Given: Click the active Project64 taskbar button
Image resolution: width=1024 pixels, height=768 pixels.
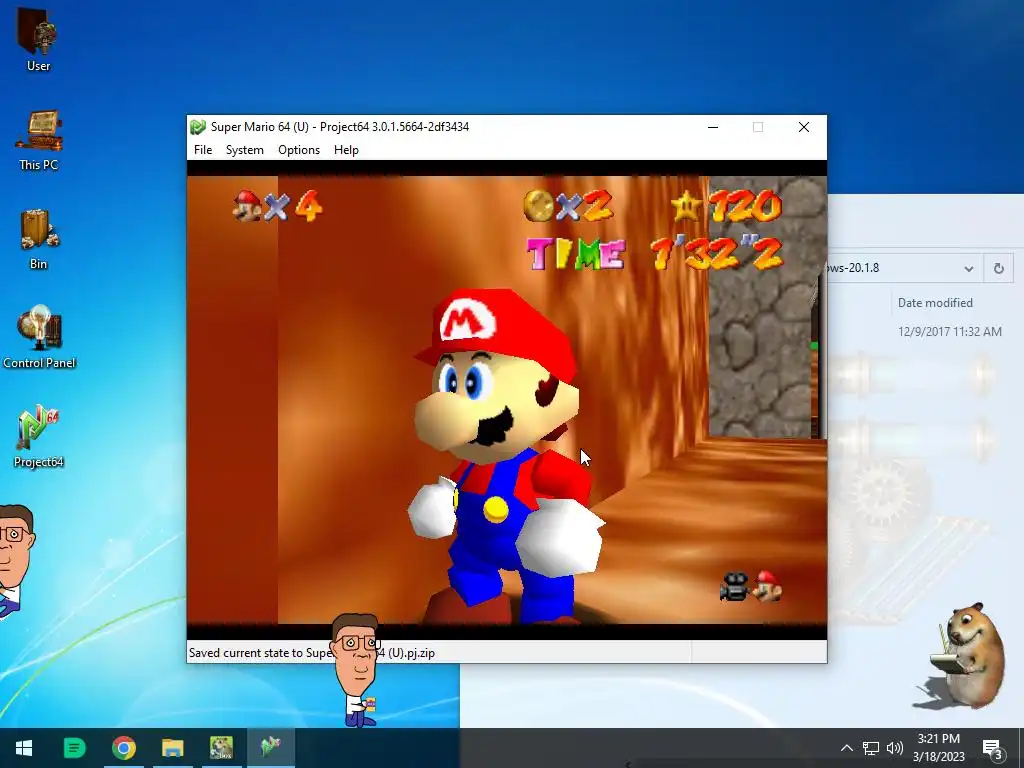Looking at the screenshot, I should pos(270,748).
